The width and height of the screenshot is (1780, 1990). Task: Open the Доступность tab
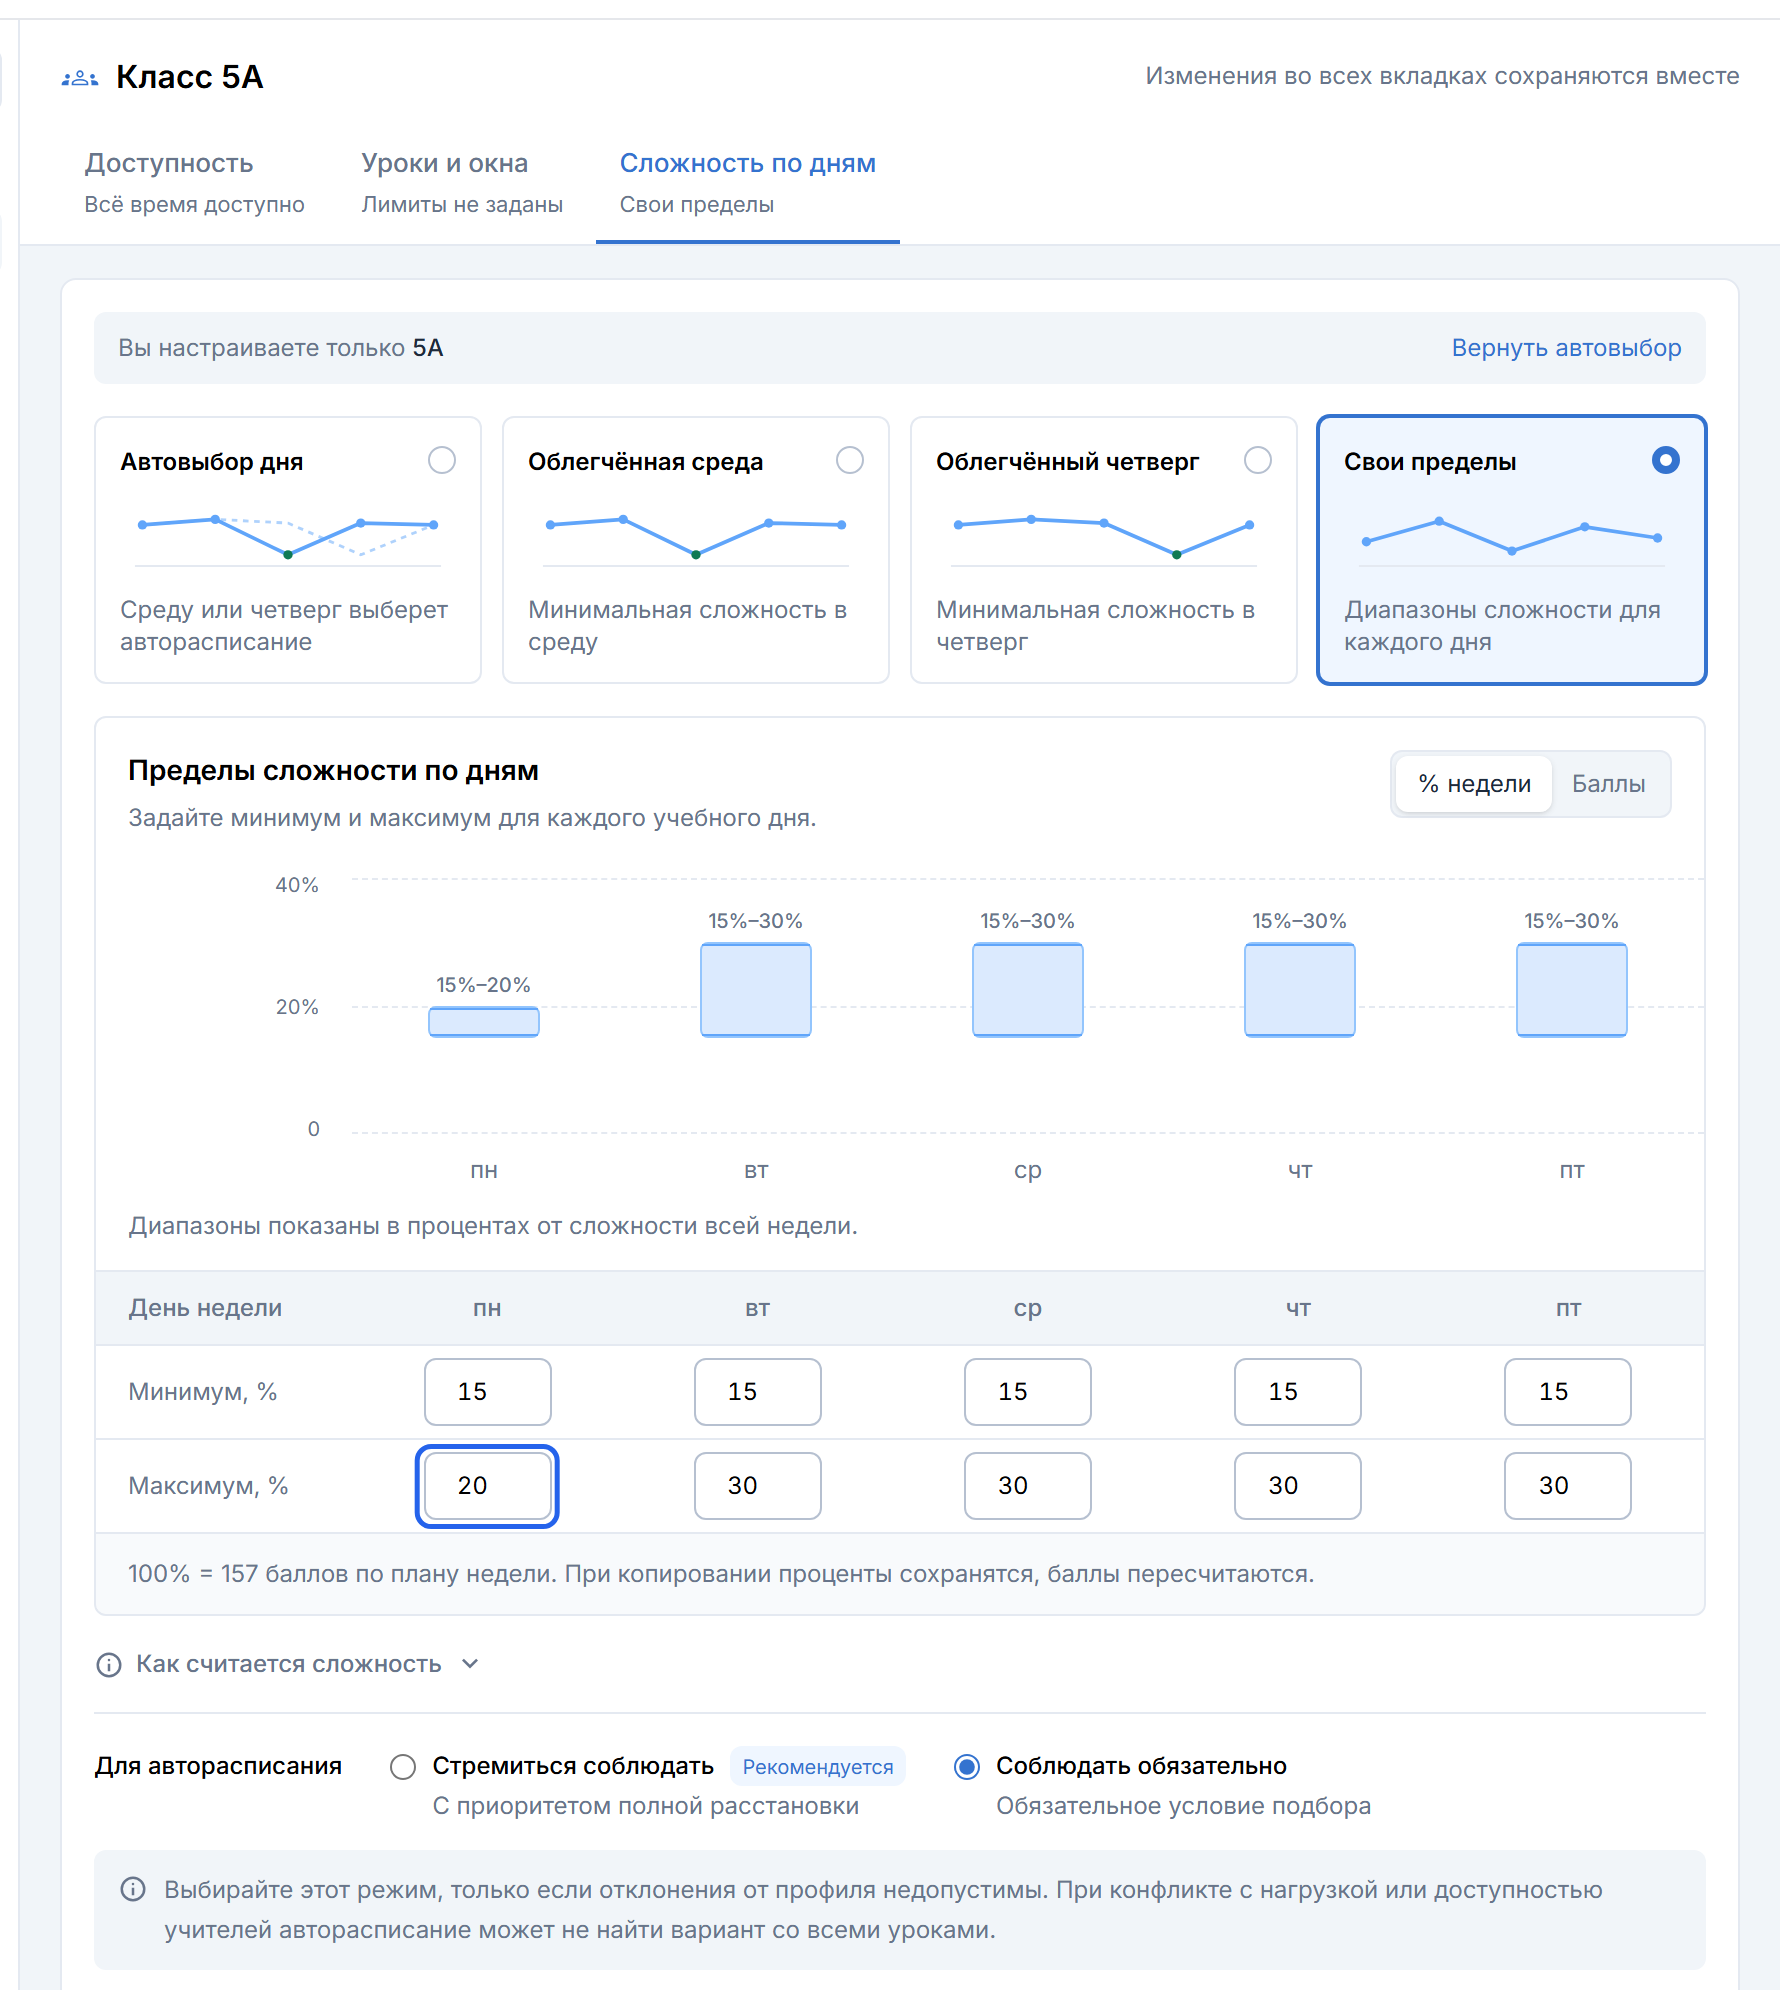(194, 182)
